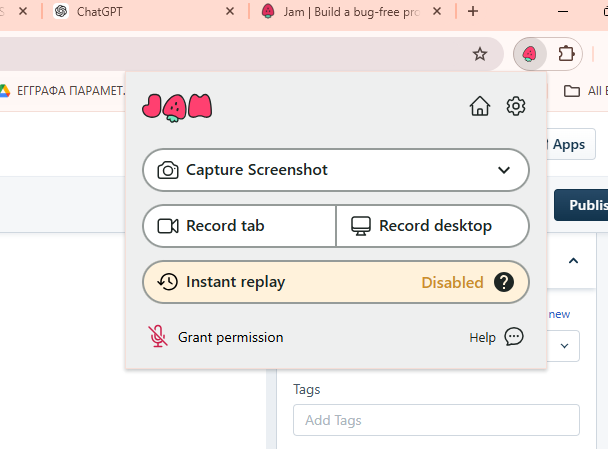The width and height of the screenshot is (608, 449).
Task: Click crossed-out microphone icon
Action: click(x=158, y=336)
